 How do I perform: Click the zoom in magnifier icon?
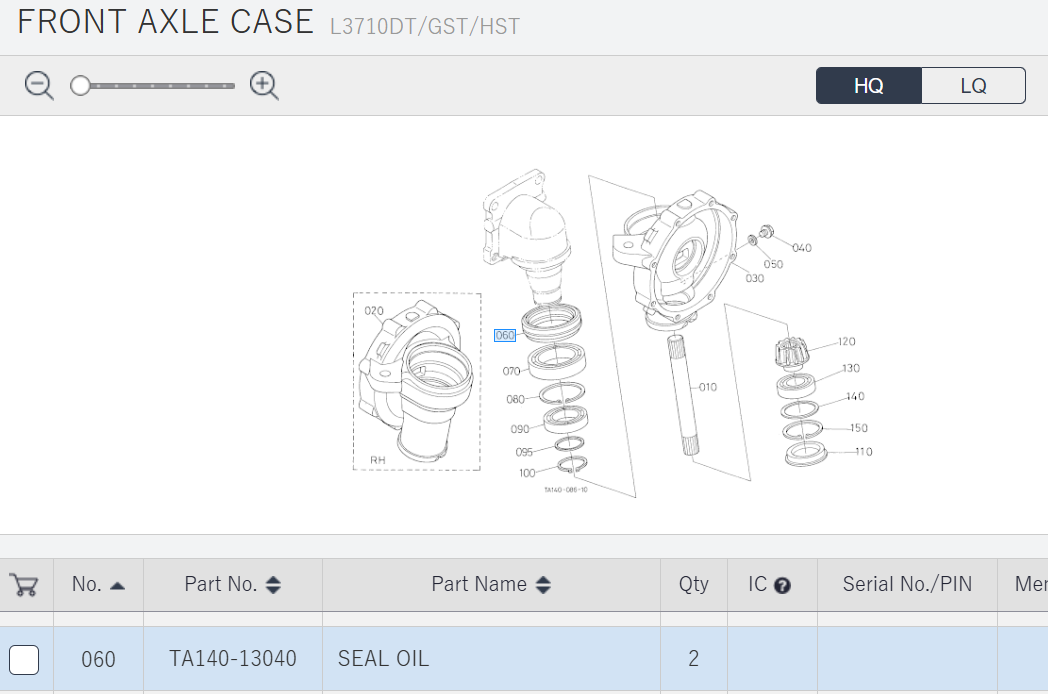[264, 86]
